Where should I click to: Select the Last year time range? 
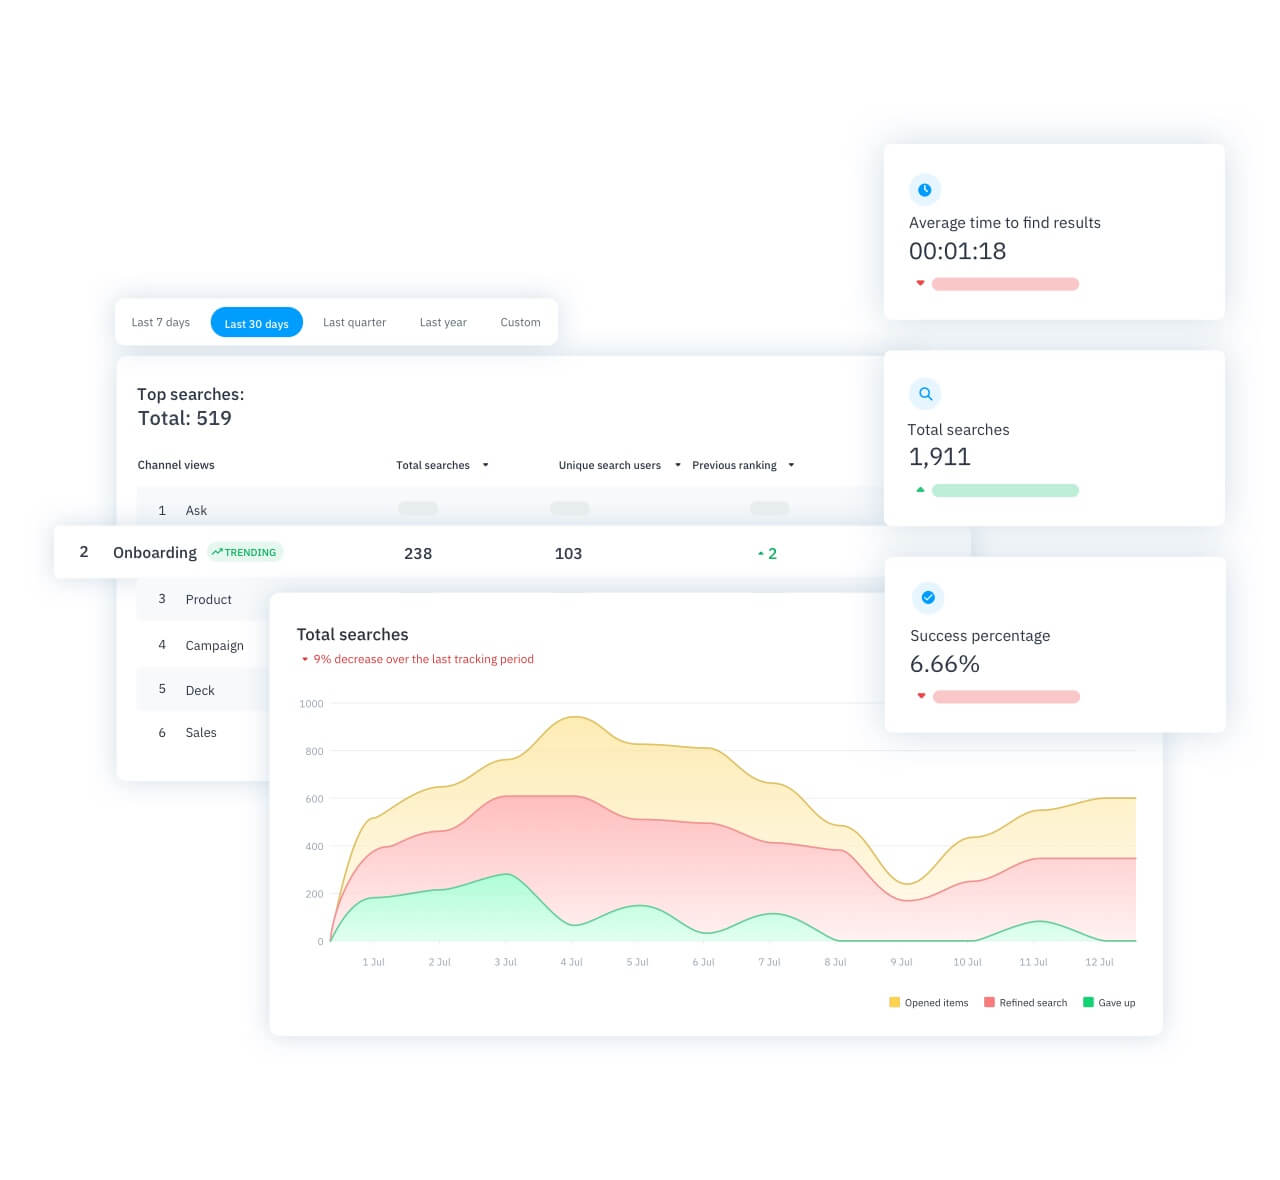(443, 322)
